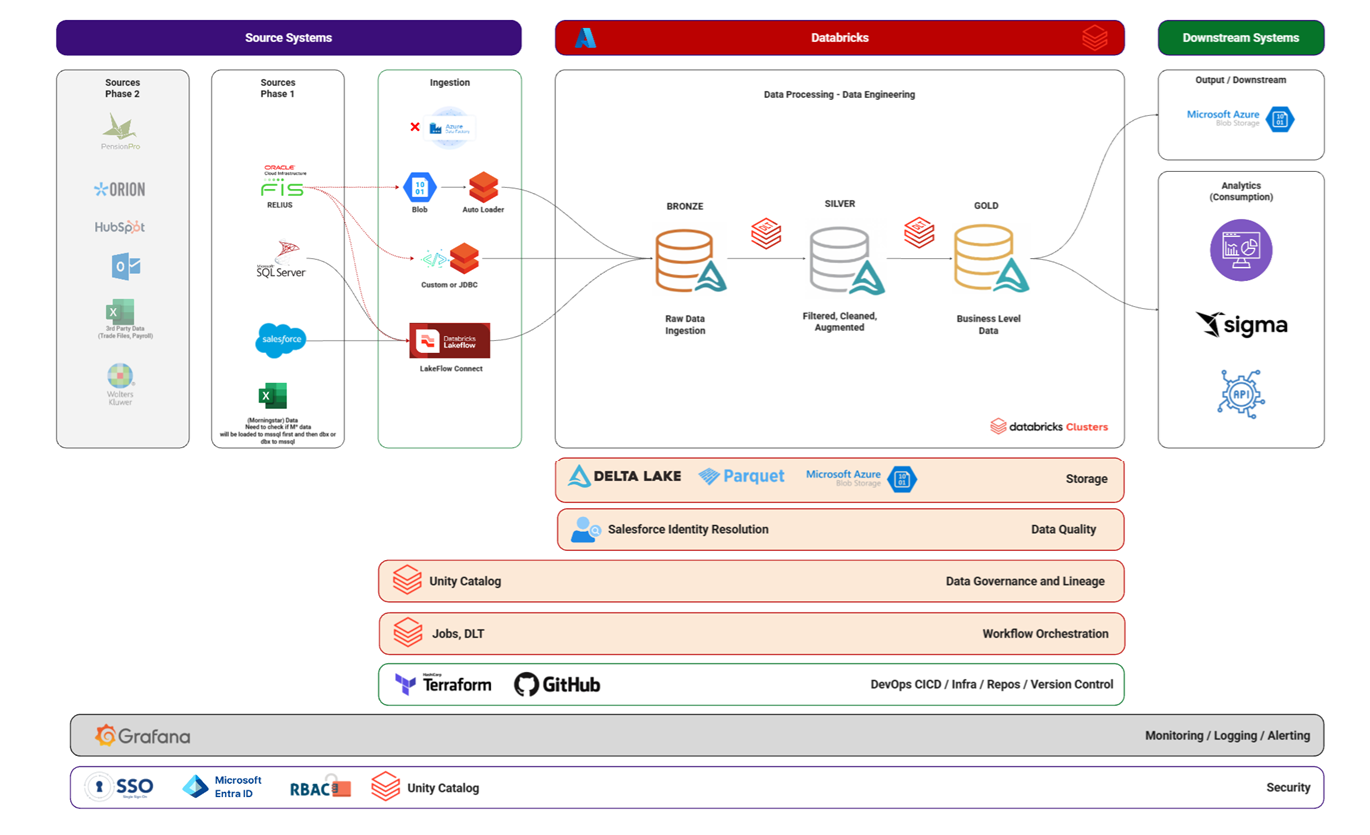Image resolution: width=1370 pixels, height=835 pixels.
Task: Select the sigma logo
Action: (1241, 325)
